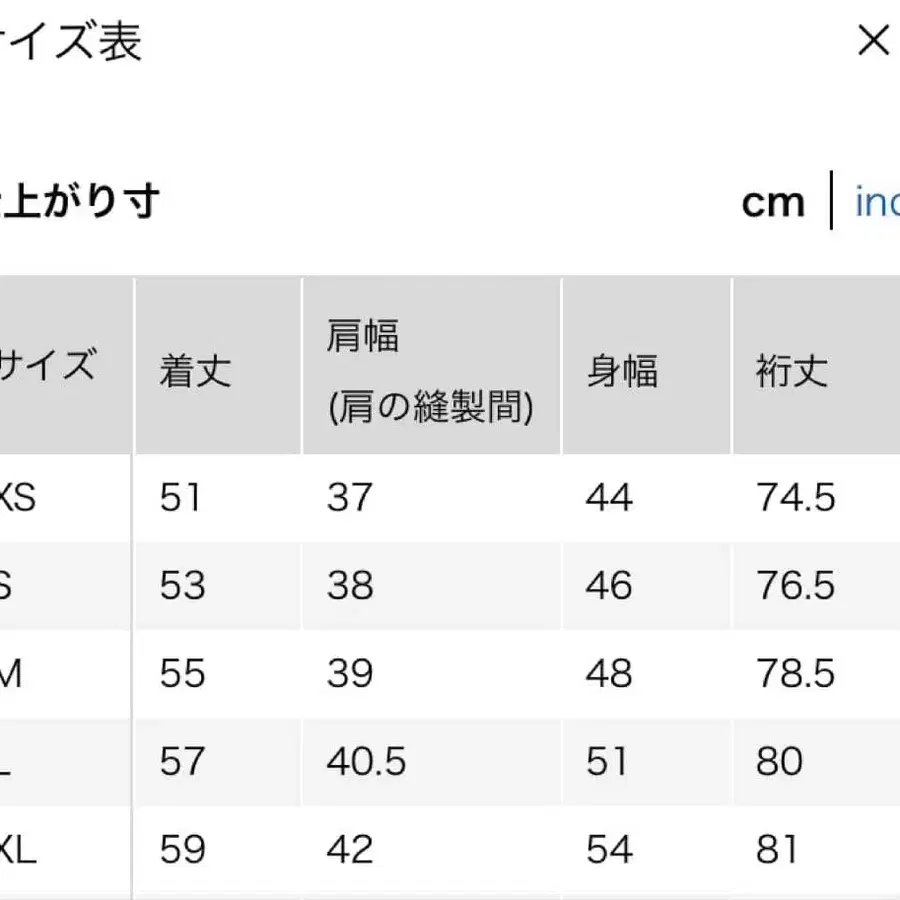Select the 74.5 裄丈 value for XS

tap(795, 497)
